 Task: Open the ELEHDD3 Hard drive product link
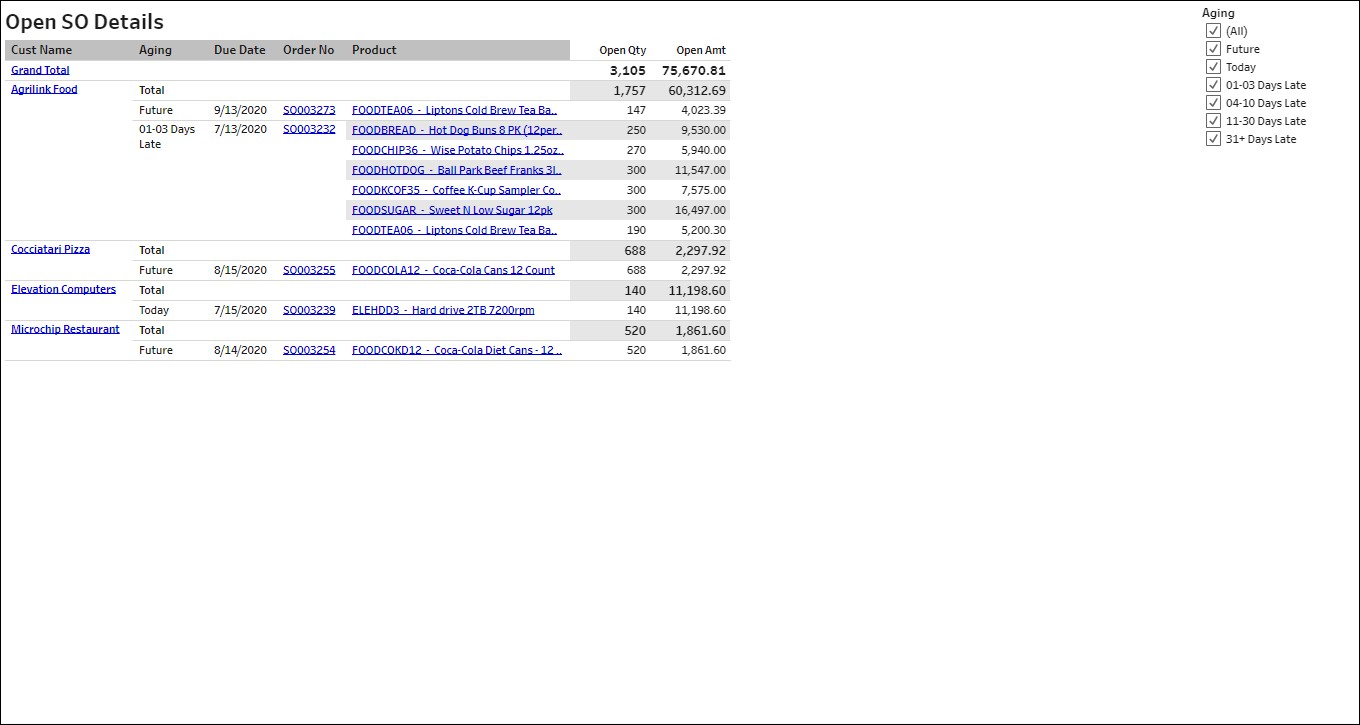(x=443, y=310)
